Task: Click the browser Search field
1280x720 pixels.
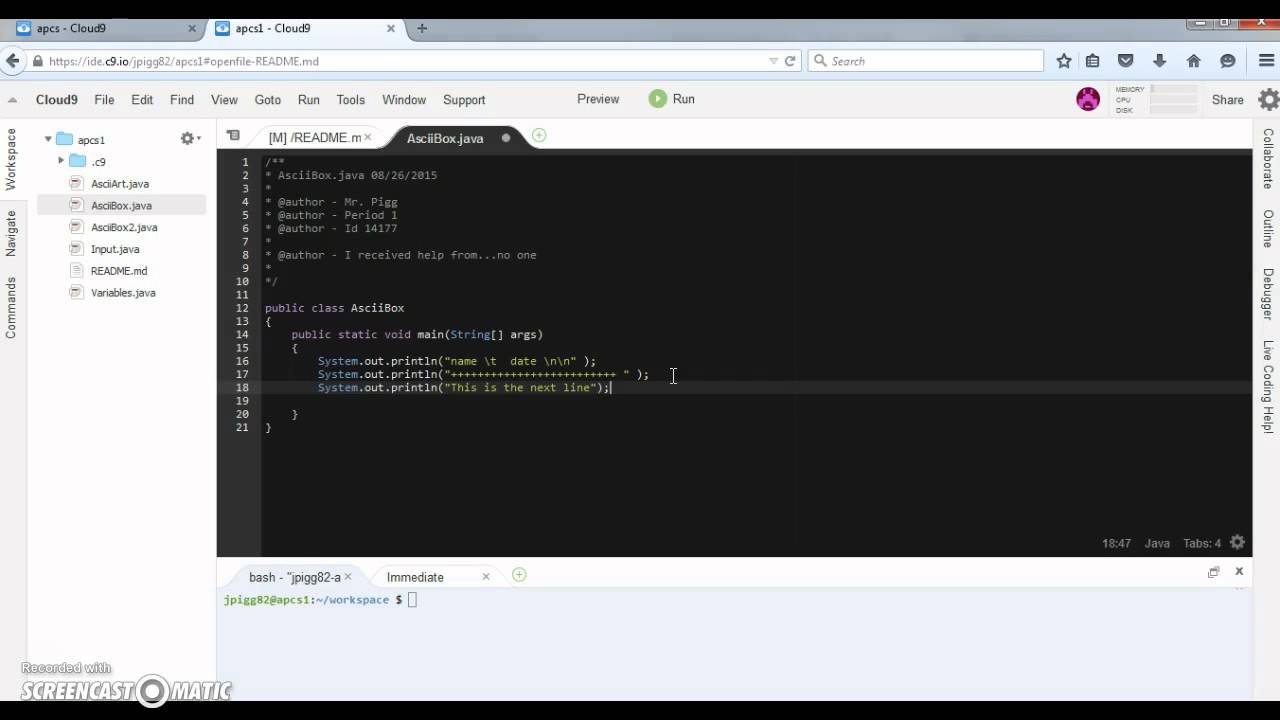Action: click(925, 61)
